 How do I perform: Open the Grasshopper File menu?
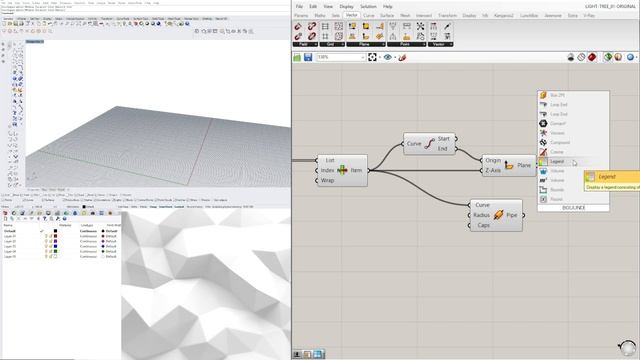click(x=299, y=7)
